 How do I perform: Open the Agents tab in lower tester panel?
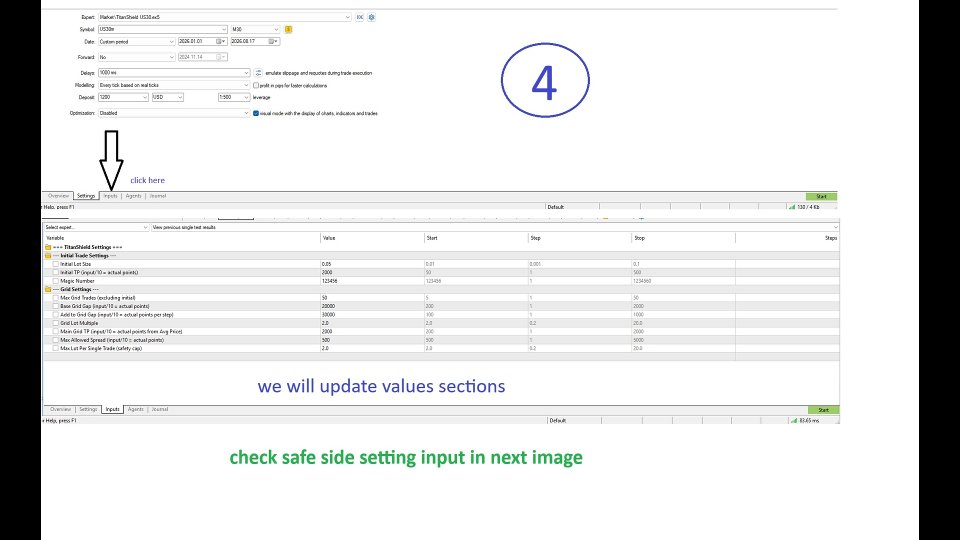click(135, 409)
